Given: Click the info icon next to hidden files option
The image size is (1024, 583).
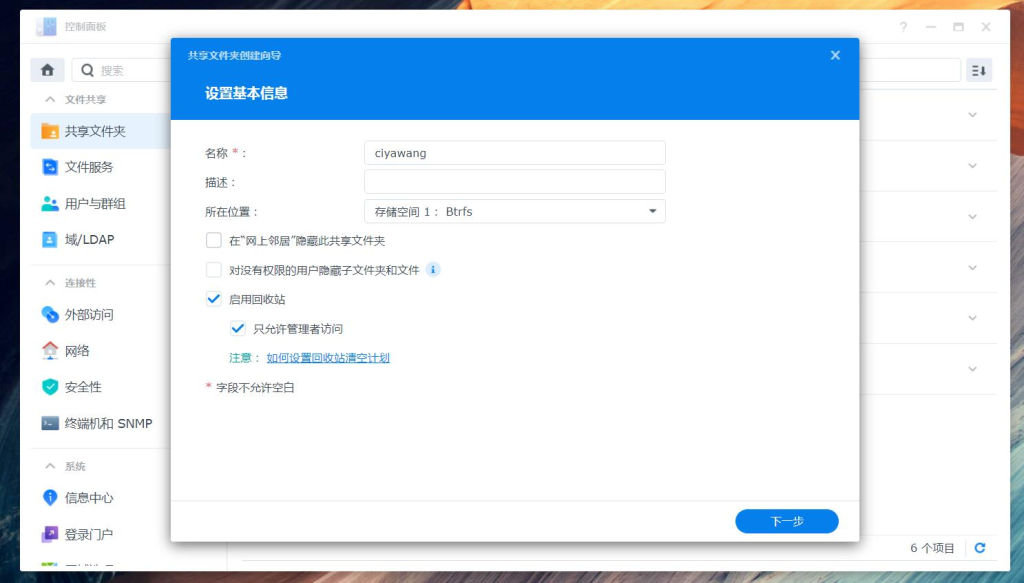Looking at the screenshot, I should [432, 269].
